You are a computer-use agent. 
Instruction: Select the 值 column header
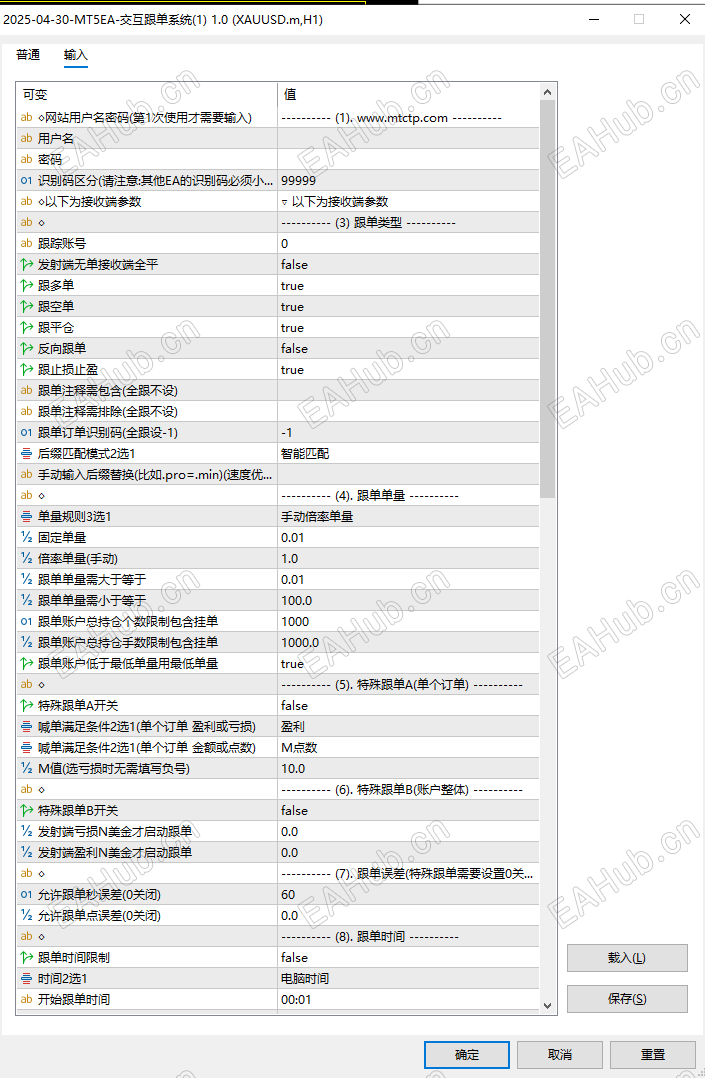tap(409, 95)
